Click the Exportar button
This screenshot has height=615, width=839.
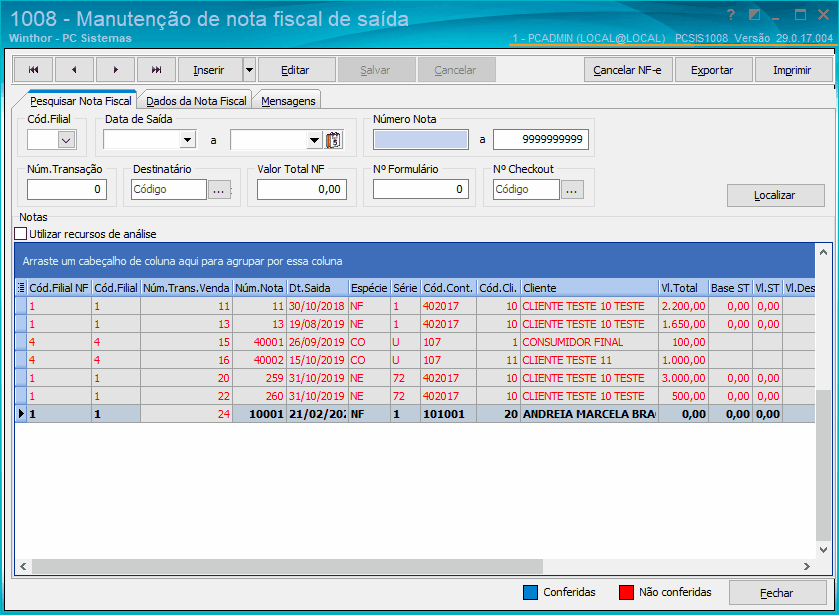[x=712, y=70]
